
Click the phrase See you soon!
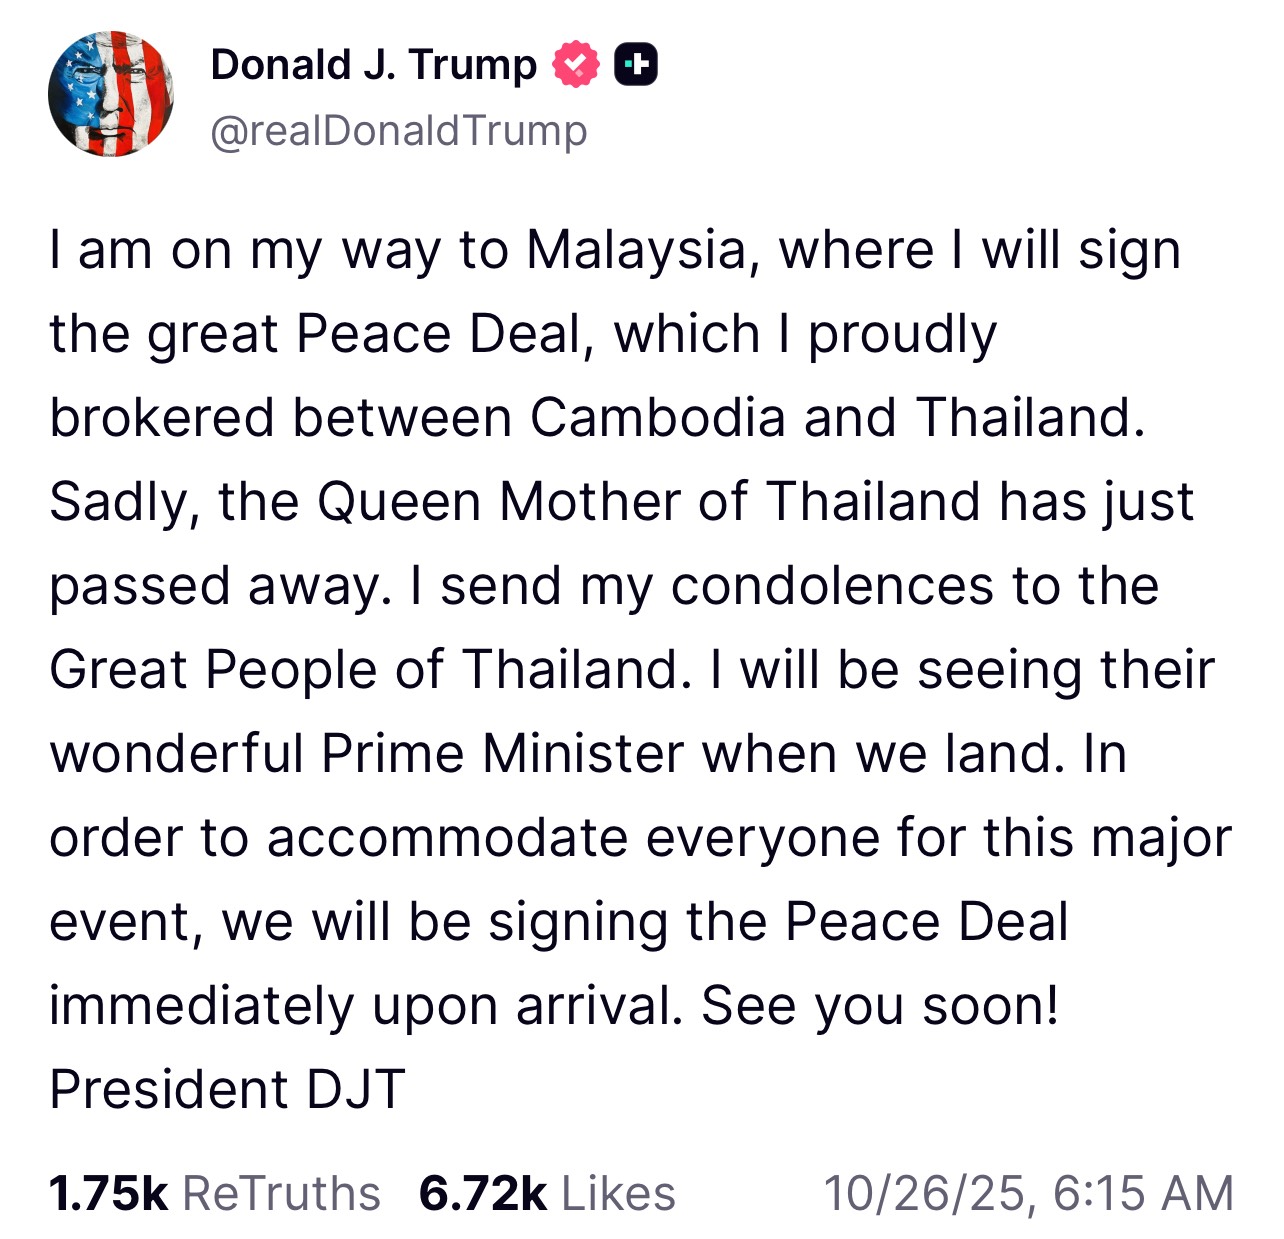[x=879, y=1005]
